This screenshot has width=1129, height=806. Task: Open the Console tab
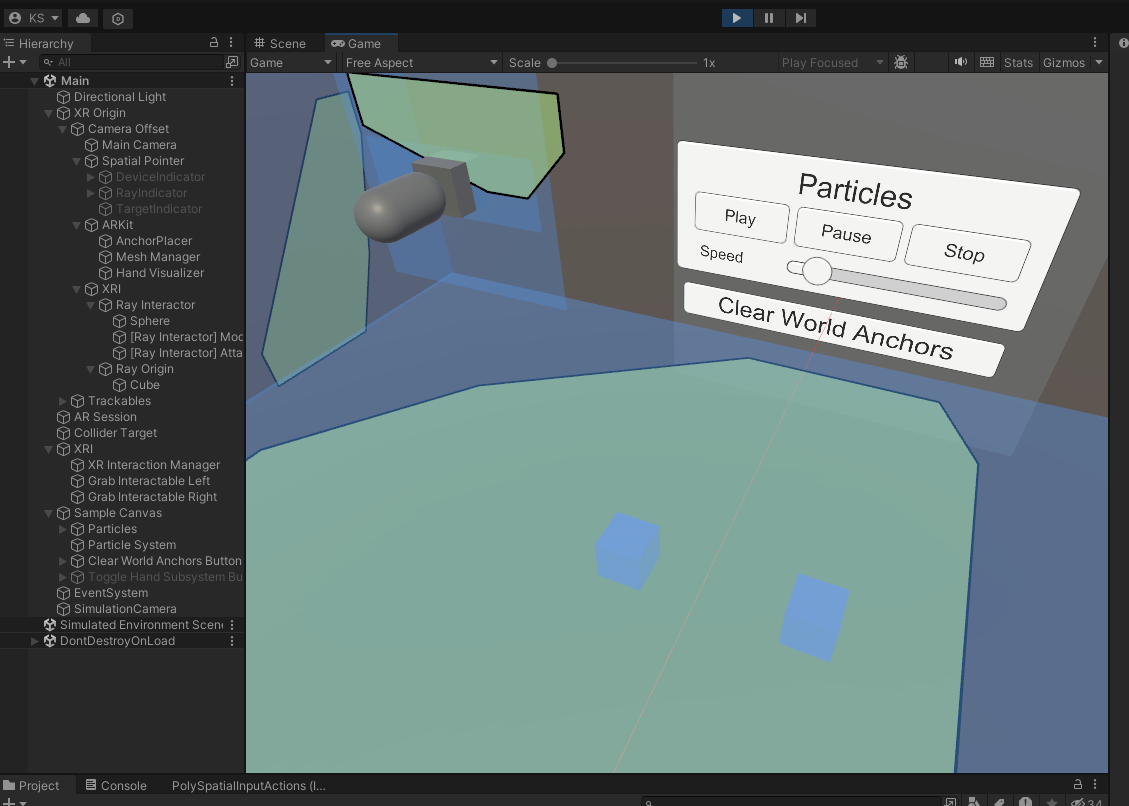tap(116, 785)
